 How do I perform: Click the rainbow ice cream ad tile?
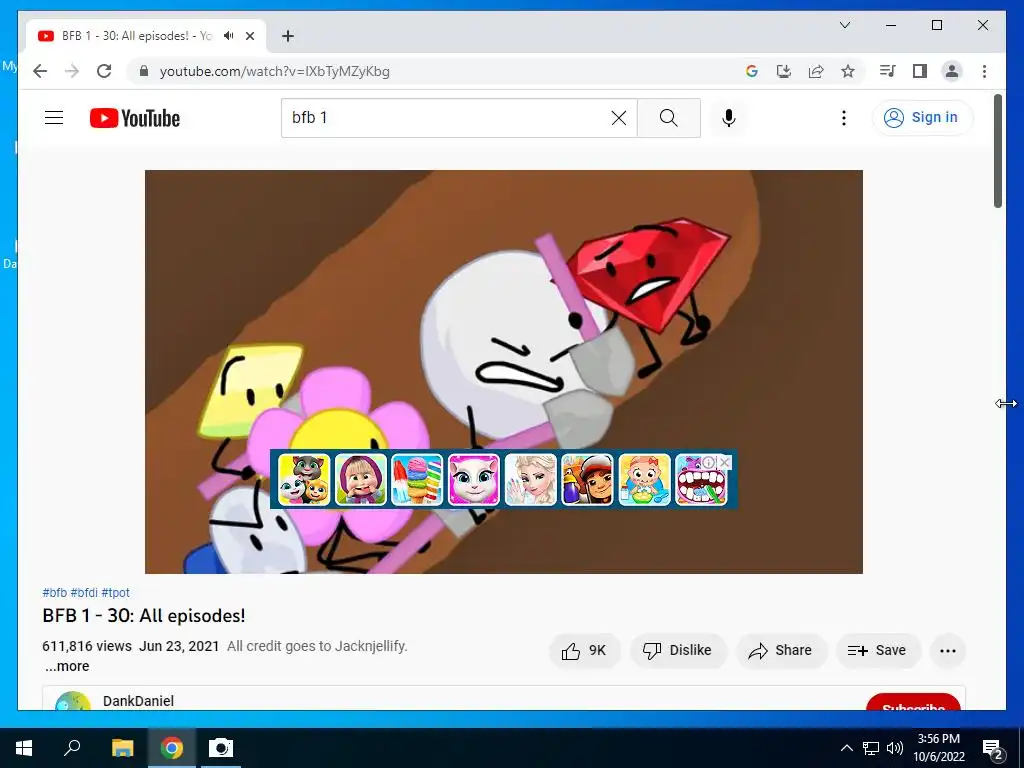click(417, 480)
